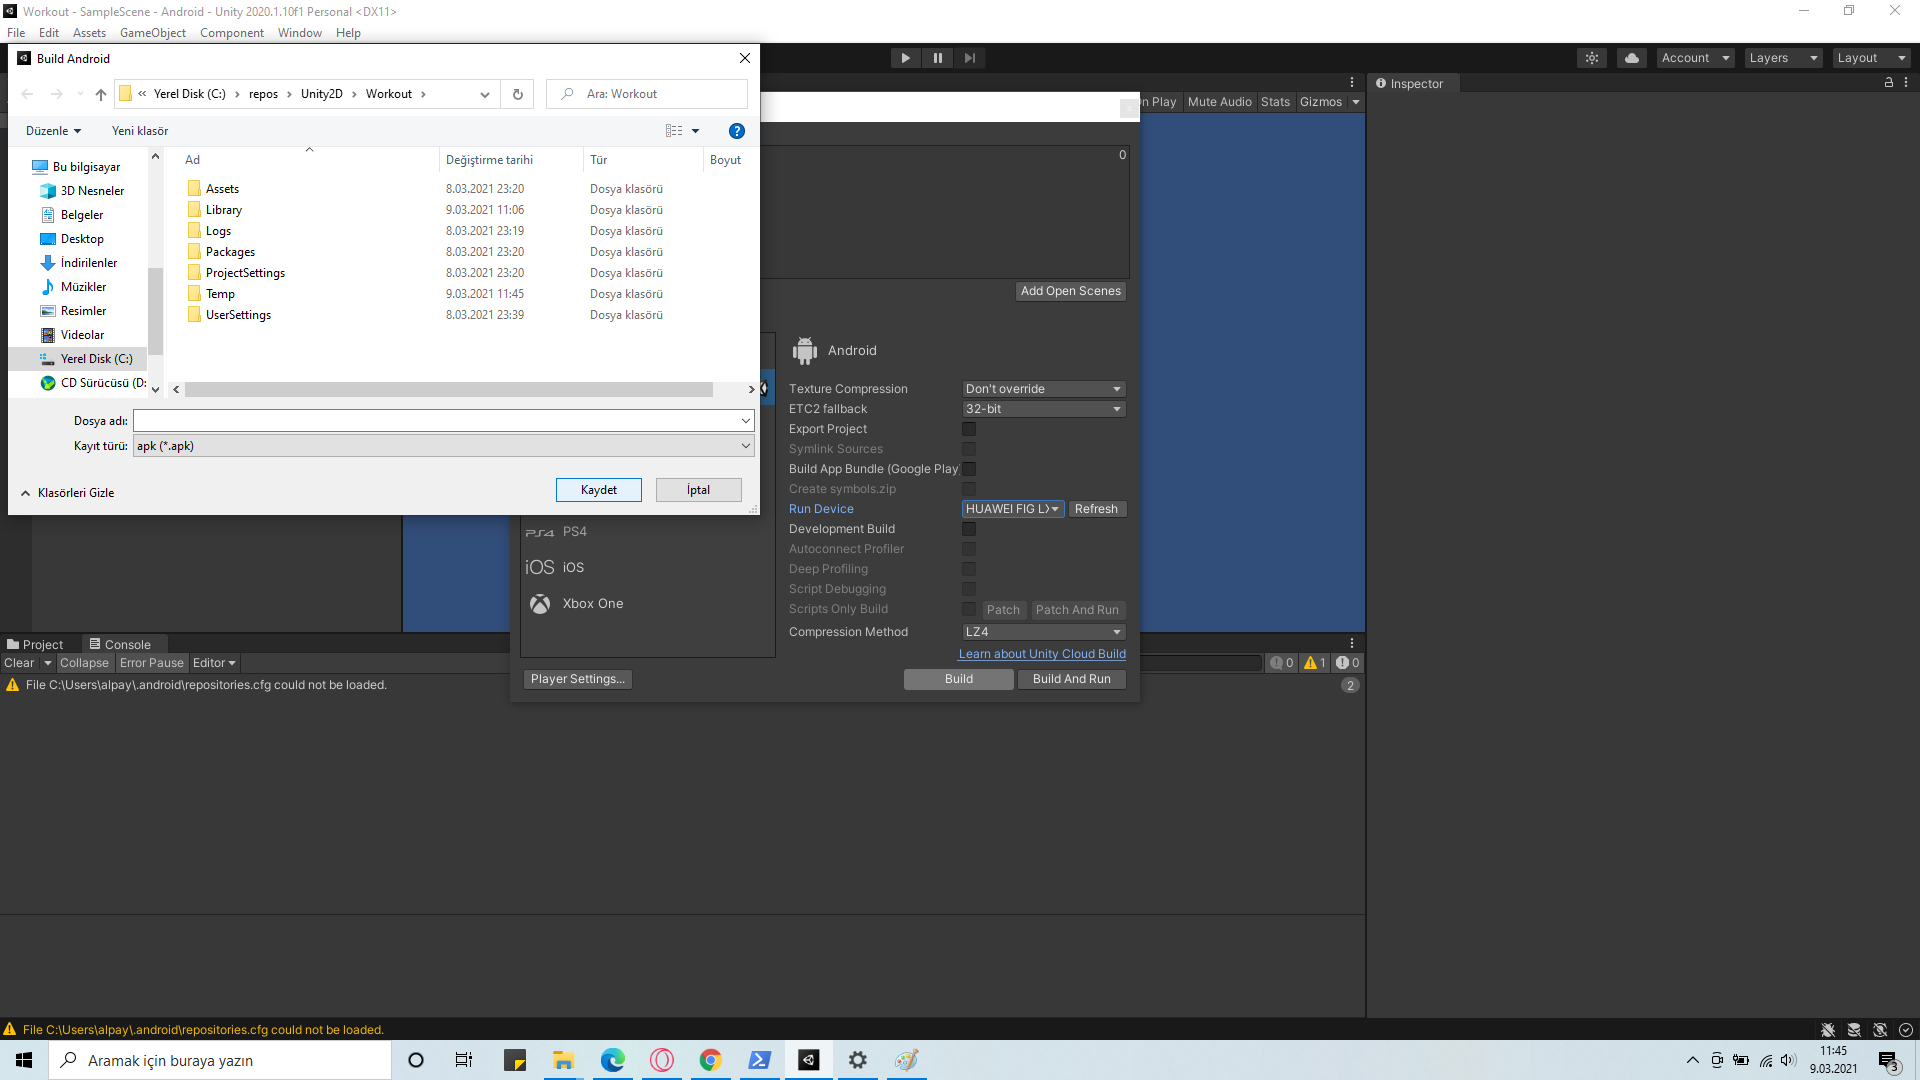
Task: Enable Build App Bundle (Google Play)
Action: coord(969,469)
